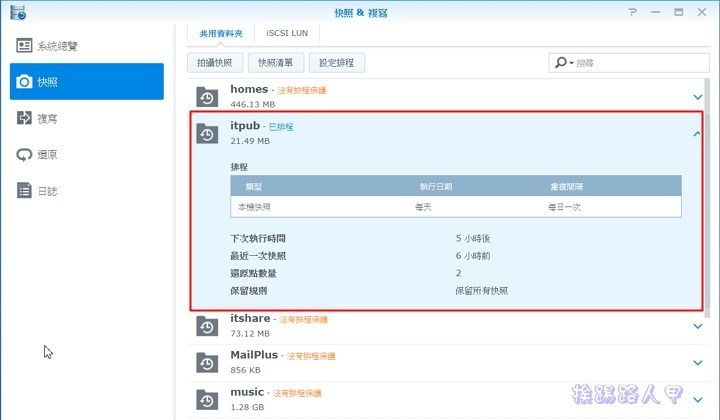Go to 日誌 in the sidebar

47,191
